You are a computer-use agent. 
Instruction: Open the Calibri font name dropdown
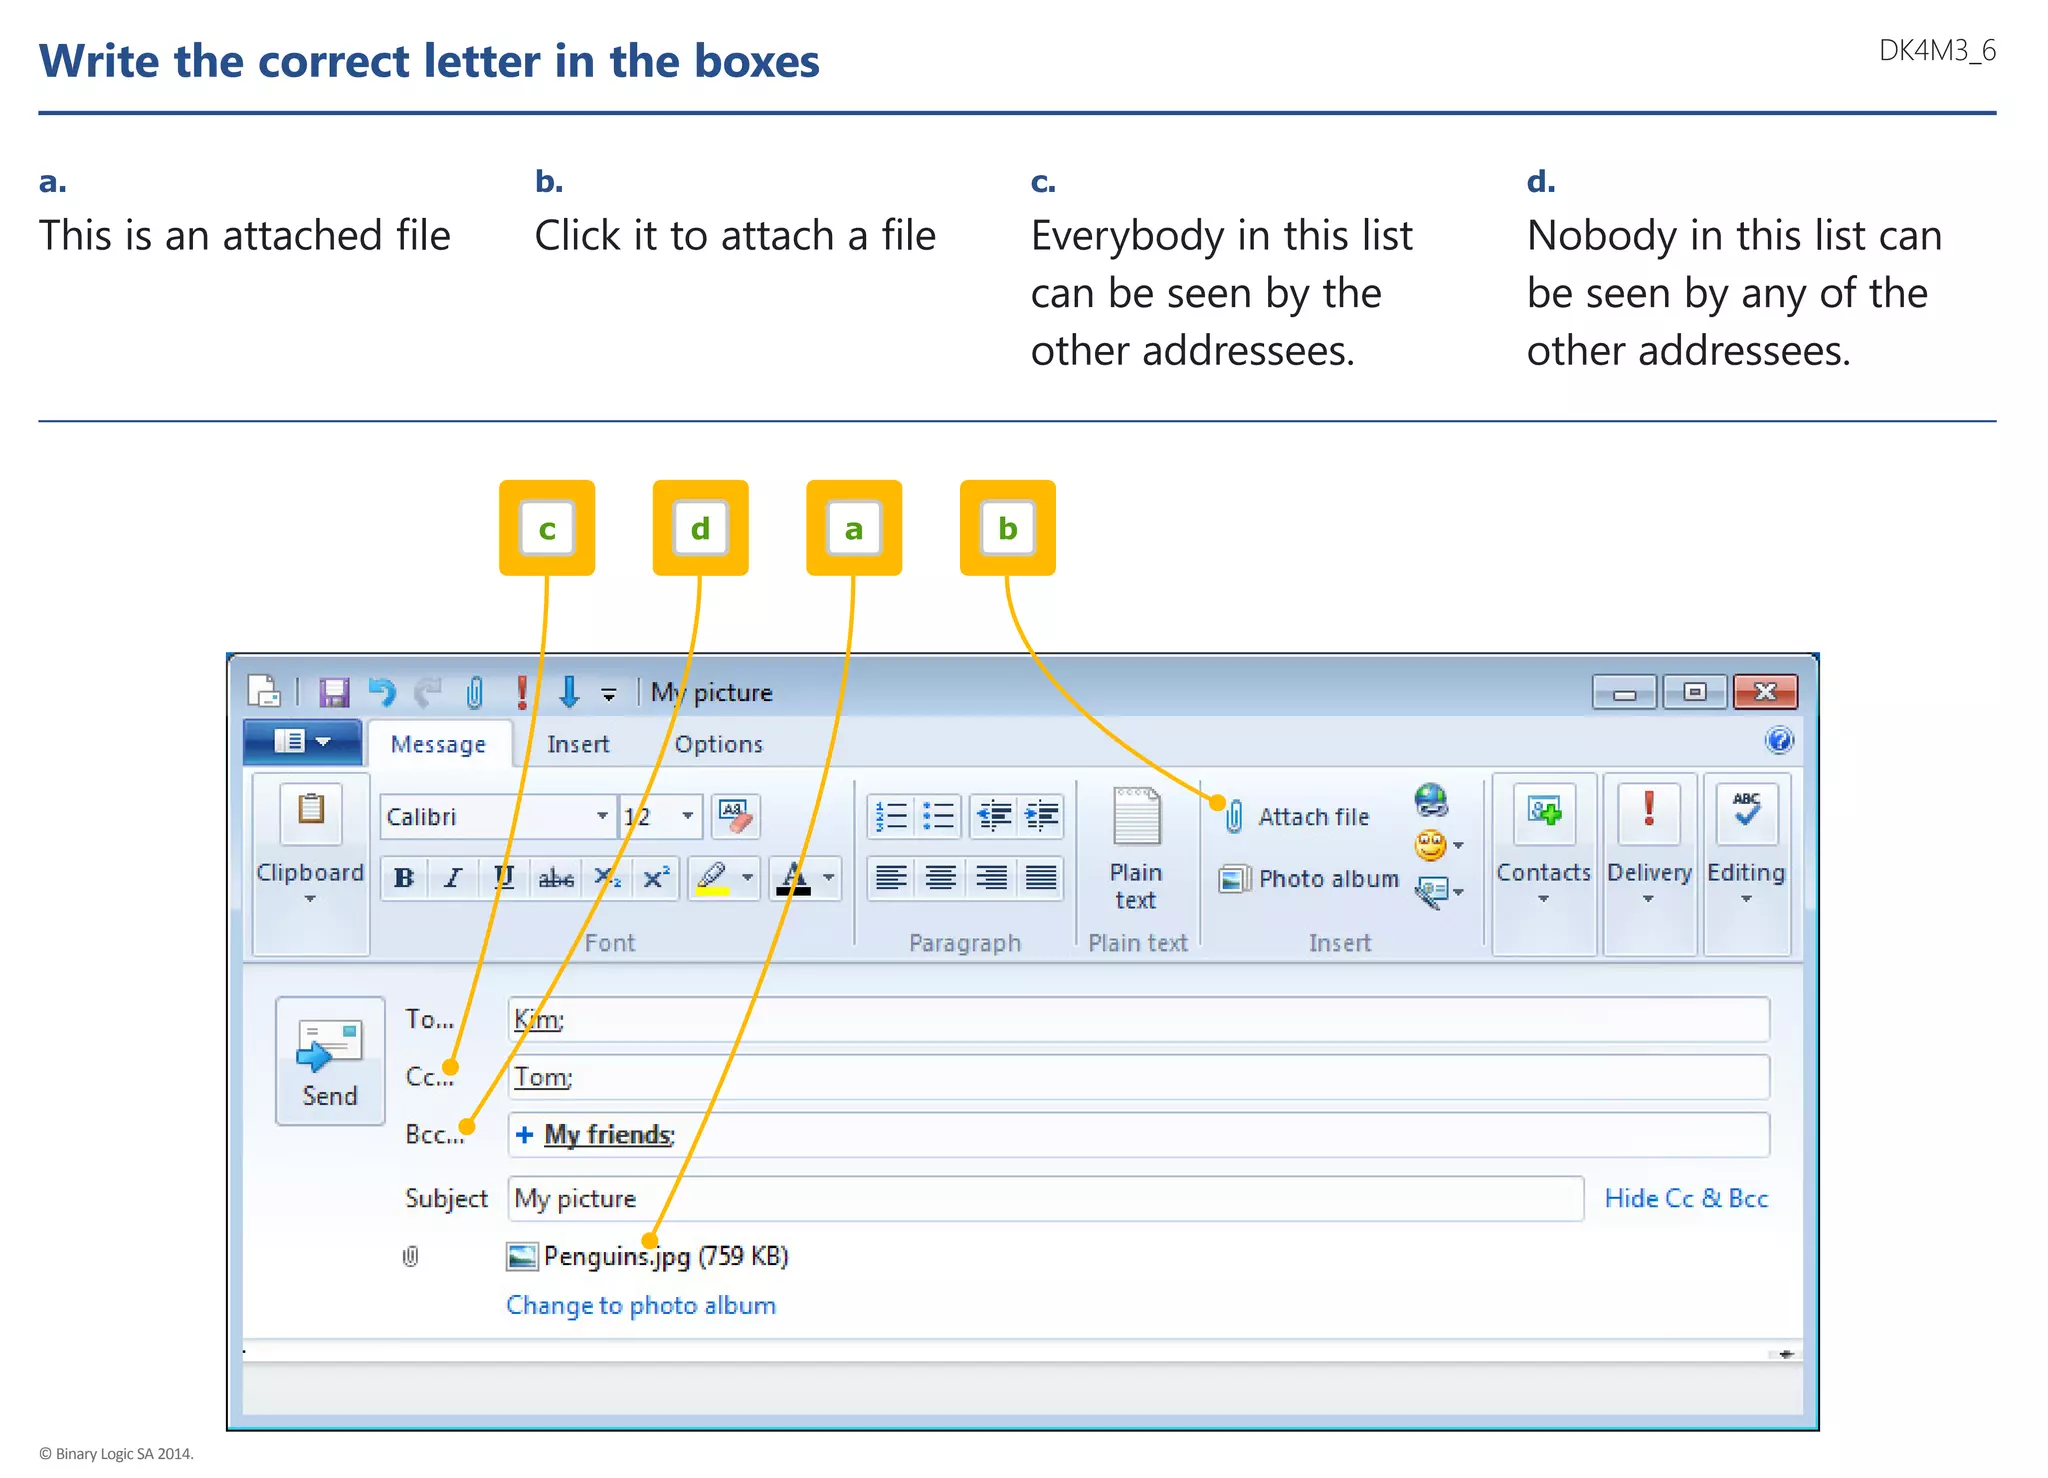pyautogui.click(x=602, y=816)
